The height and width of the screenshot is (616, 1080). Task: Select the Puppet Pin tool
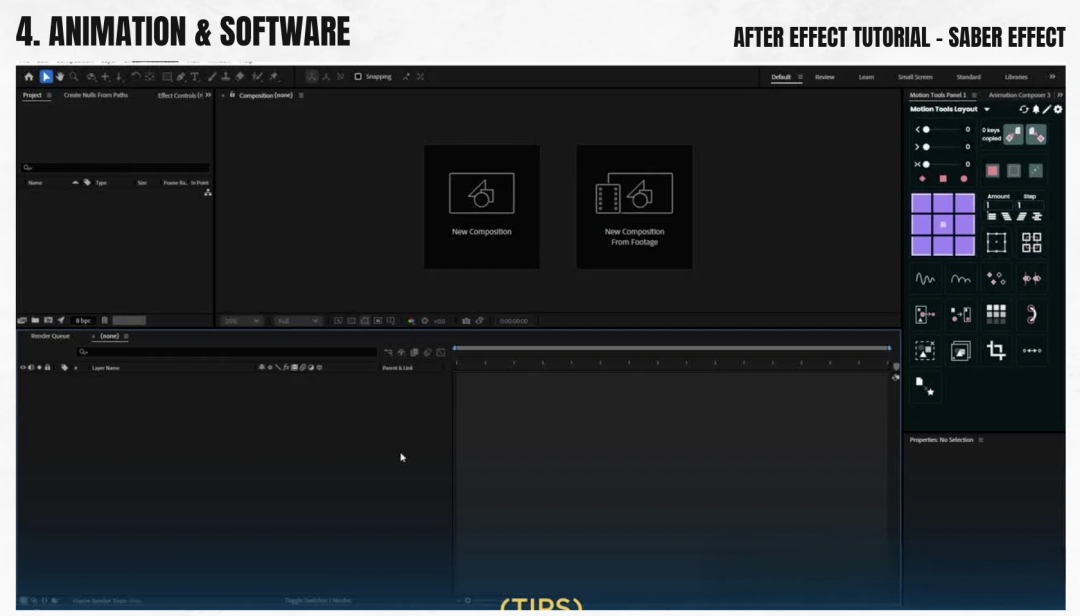[x=273, y=77]
